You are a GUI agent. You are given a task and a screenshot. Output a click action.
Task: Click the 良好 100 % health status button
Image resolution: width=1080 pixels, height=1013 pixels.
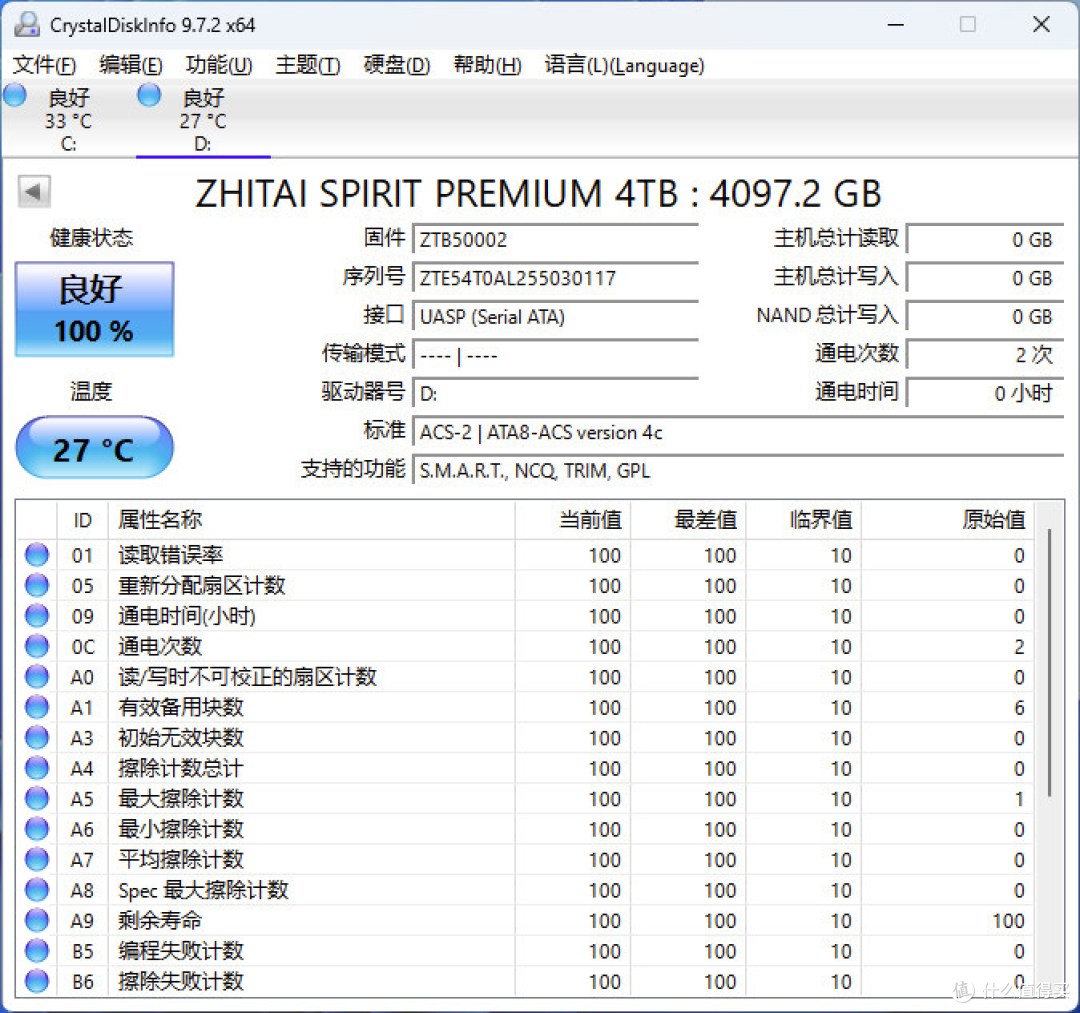pos(94,309)
